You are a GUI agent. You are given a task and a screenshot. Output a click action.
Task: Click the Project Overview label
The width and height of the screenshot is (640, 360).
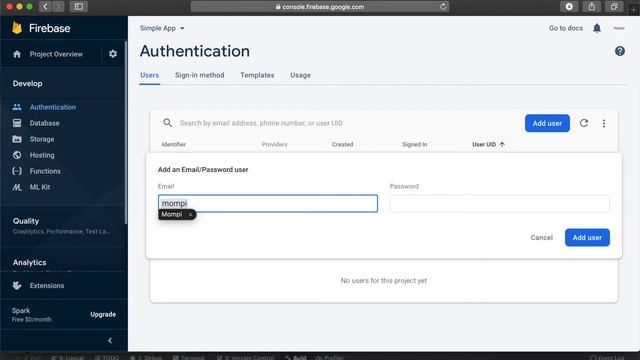coord(56,54)
